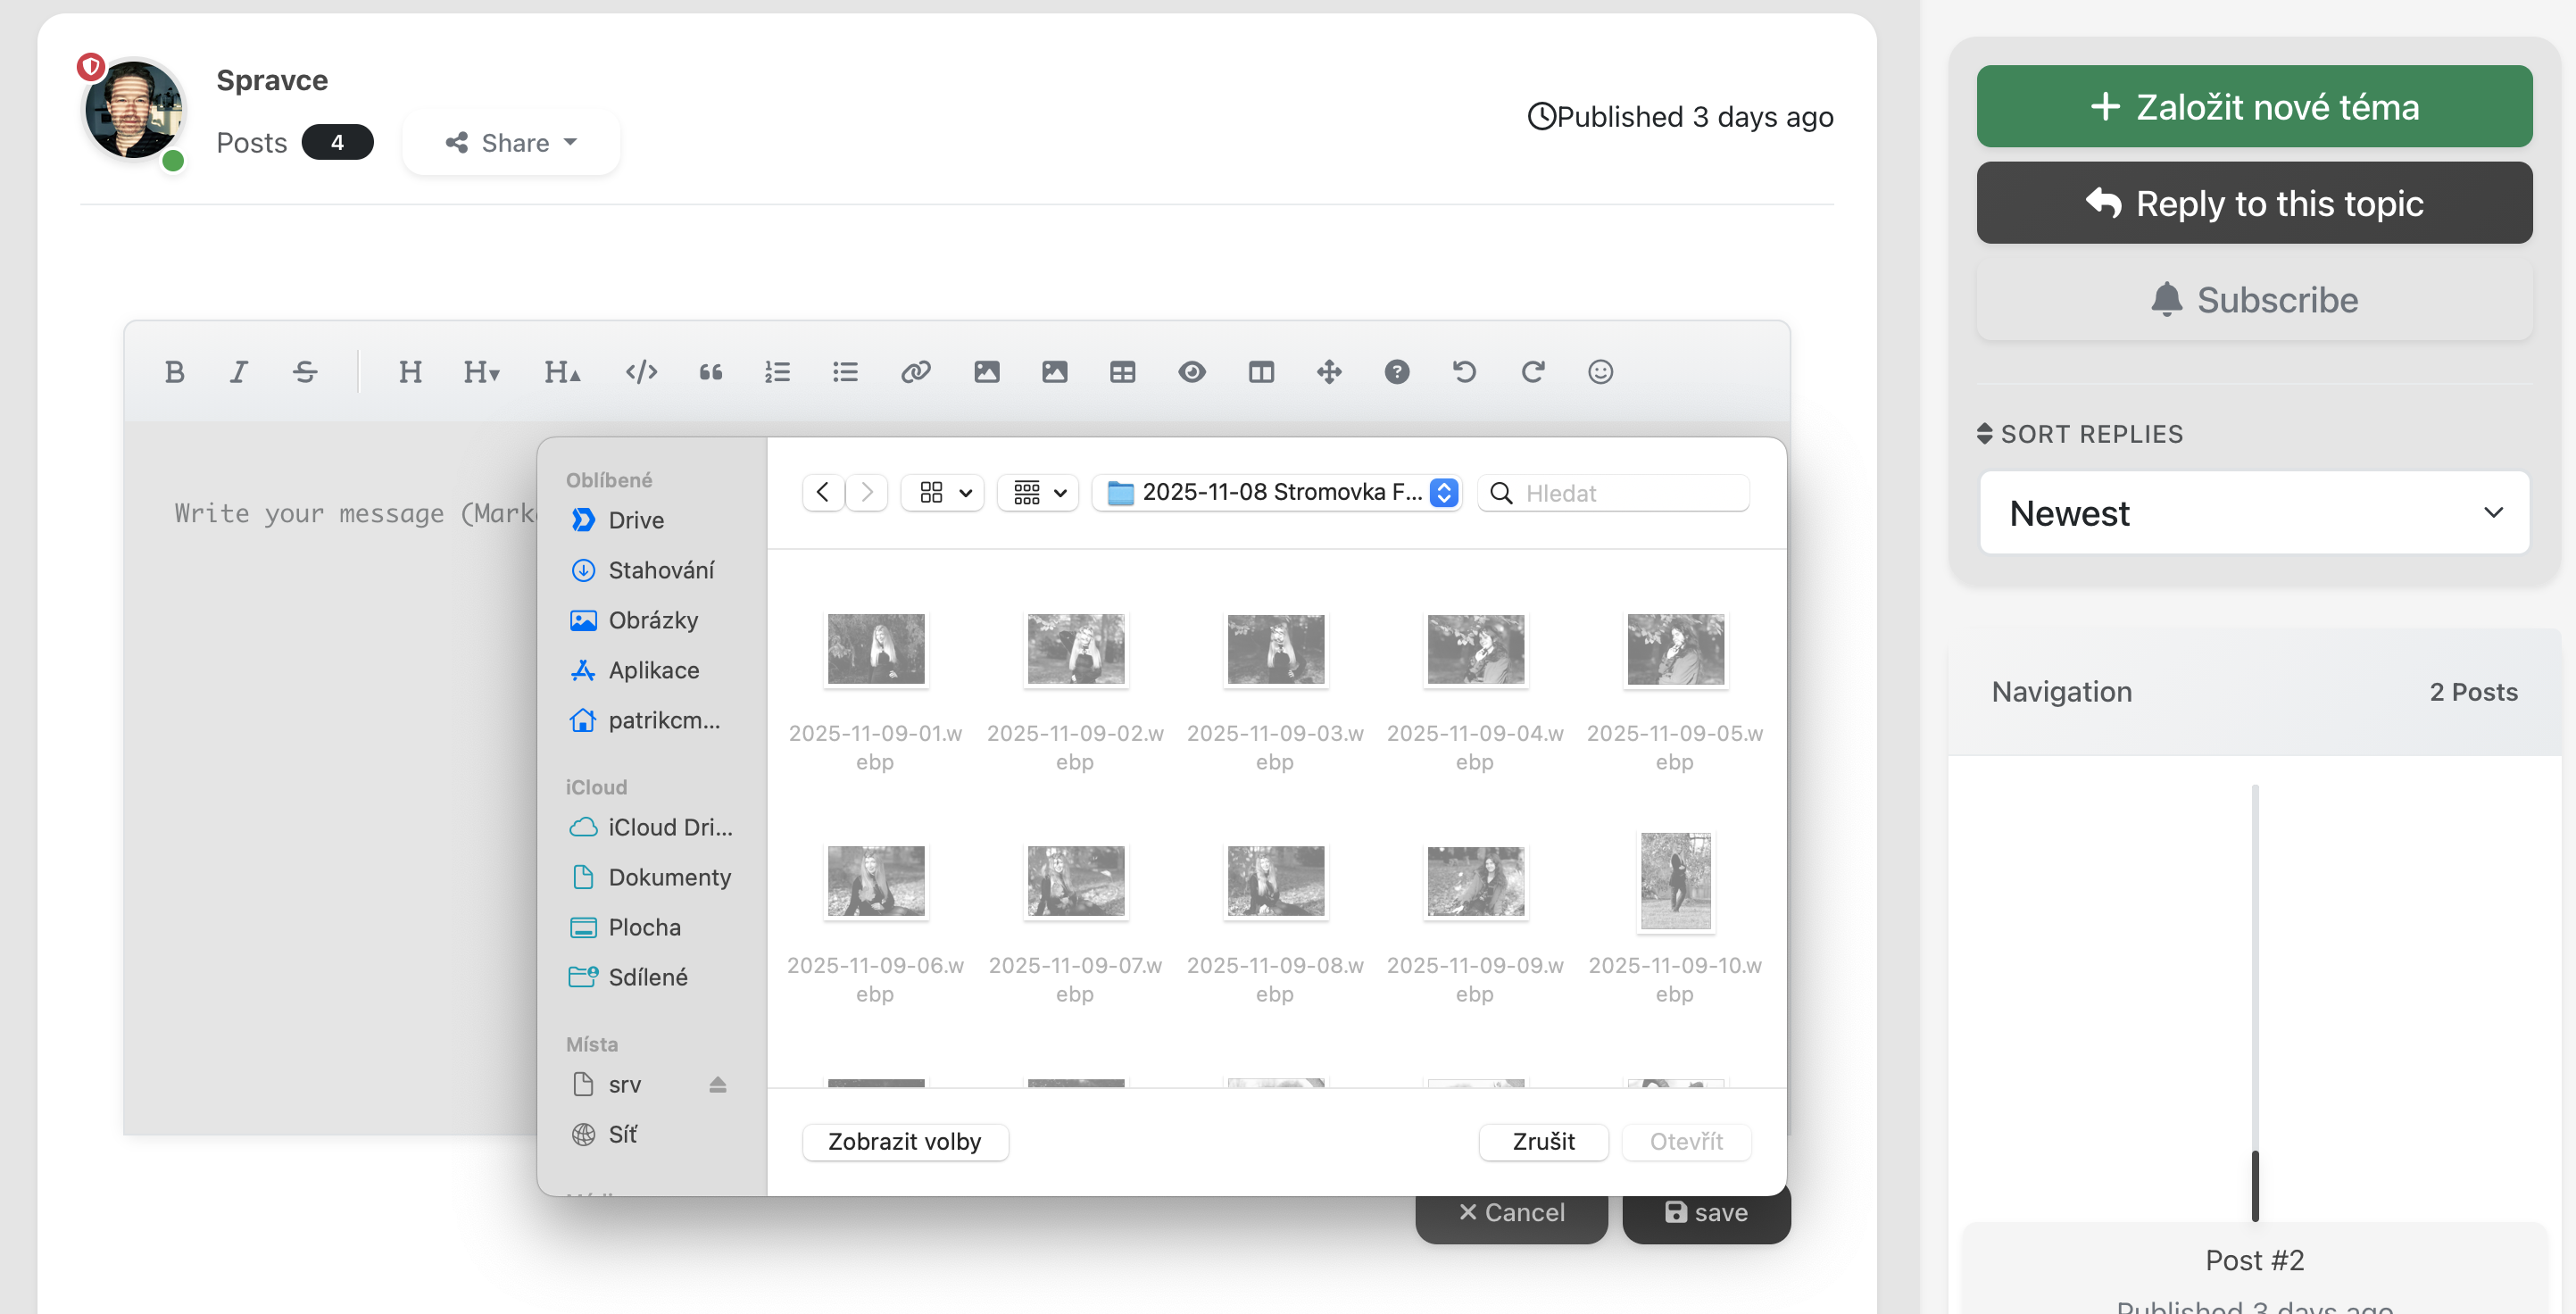This screenshot has height=1314, width=2576.
Task: Expand the Share dropdown
Action: (x=511, y=143)
